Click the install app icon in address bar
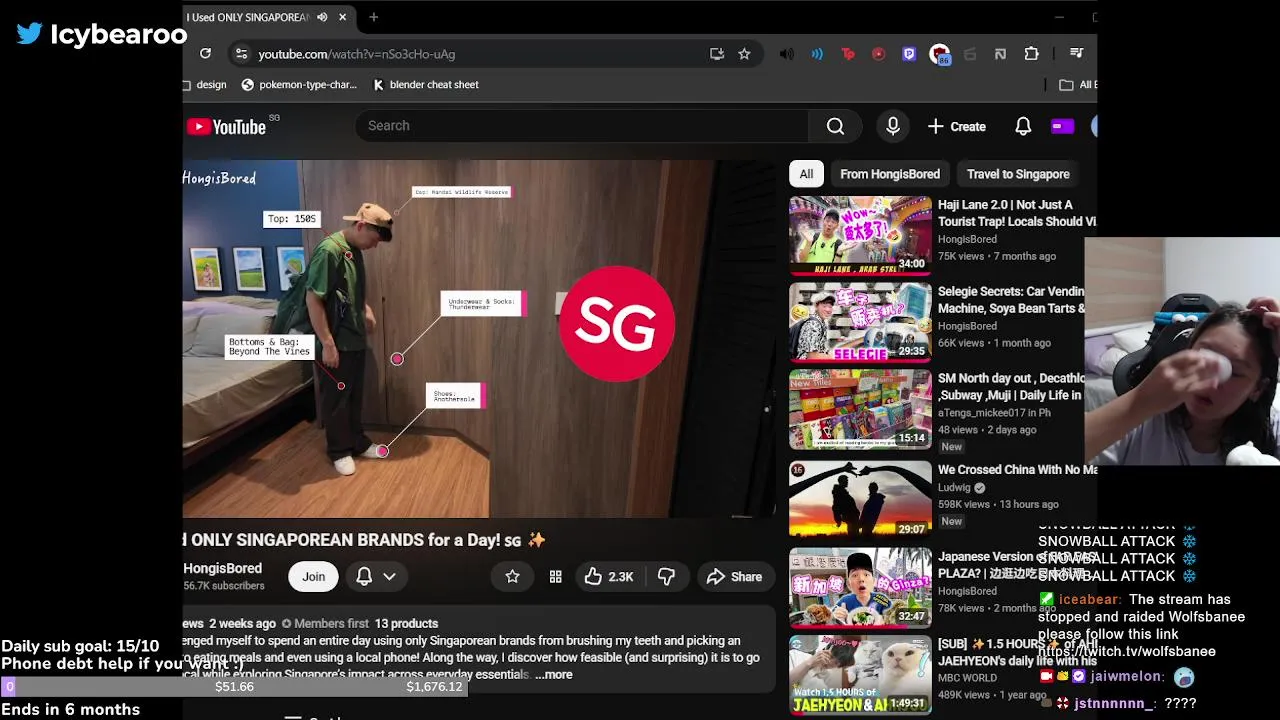This screenshot has height=720, width=1280. [x=717, y=54]
